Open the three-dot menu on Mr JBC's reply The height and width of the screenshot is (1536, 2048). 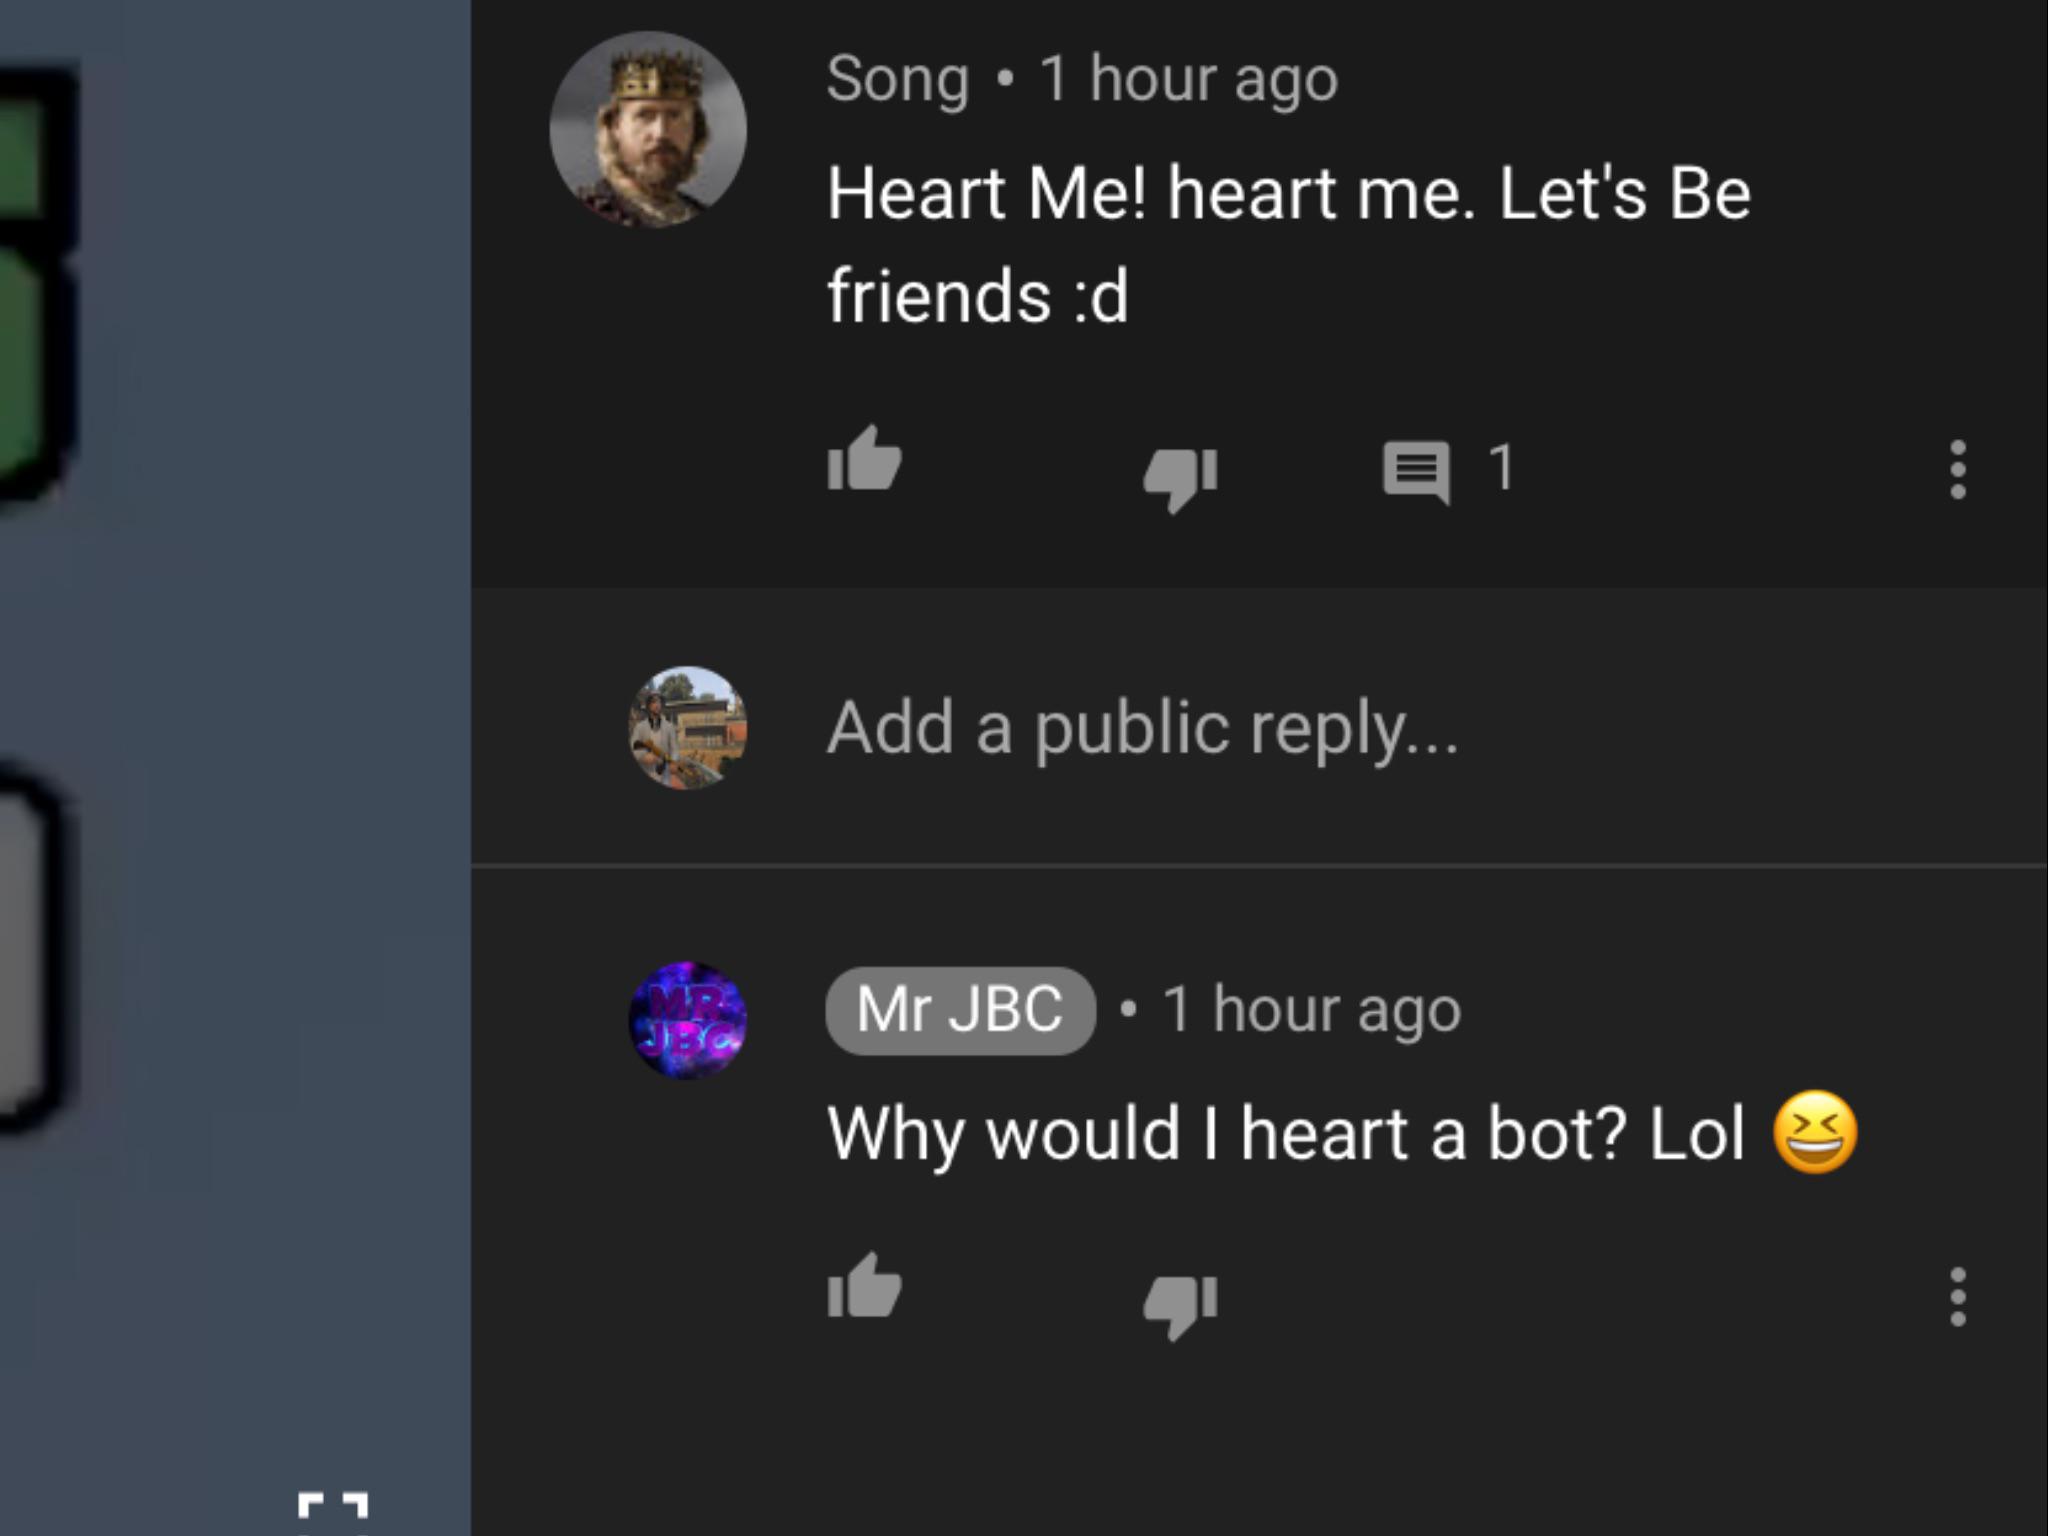pyautogui.click(x=1957, y=1297)
